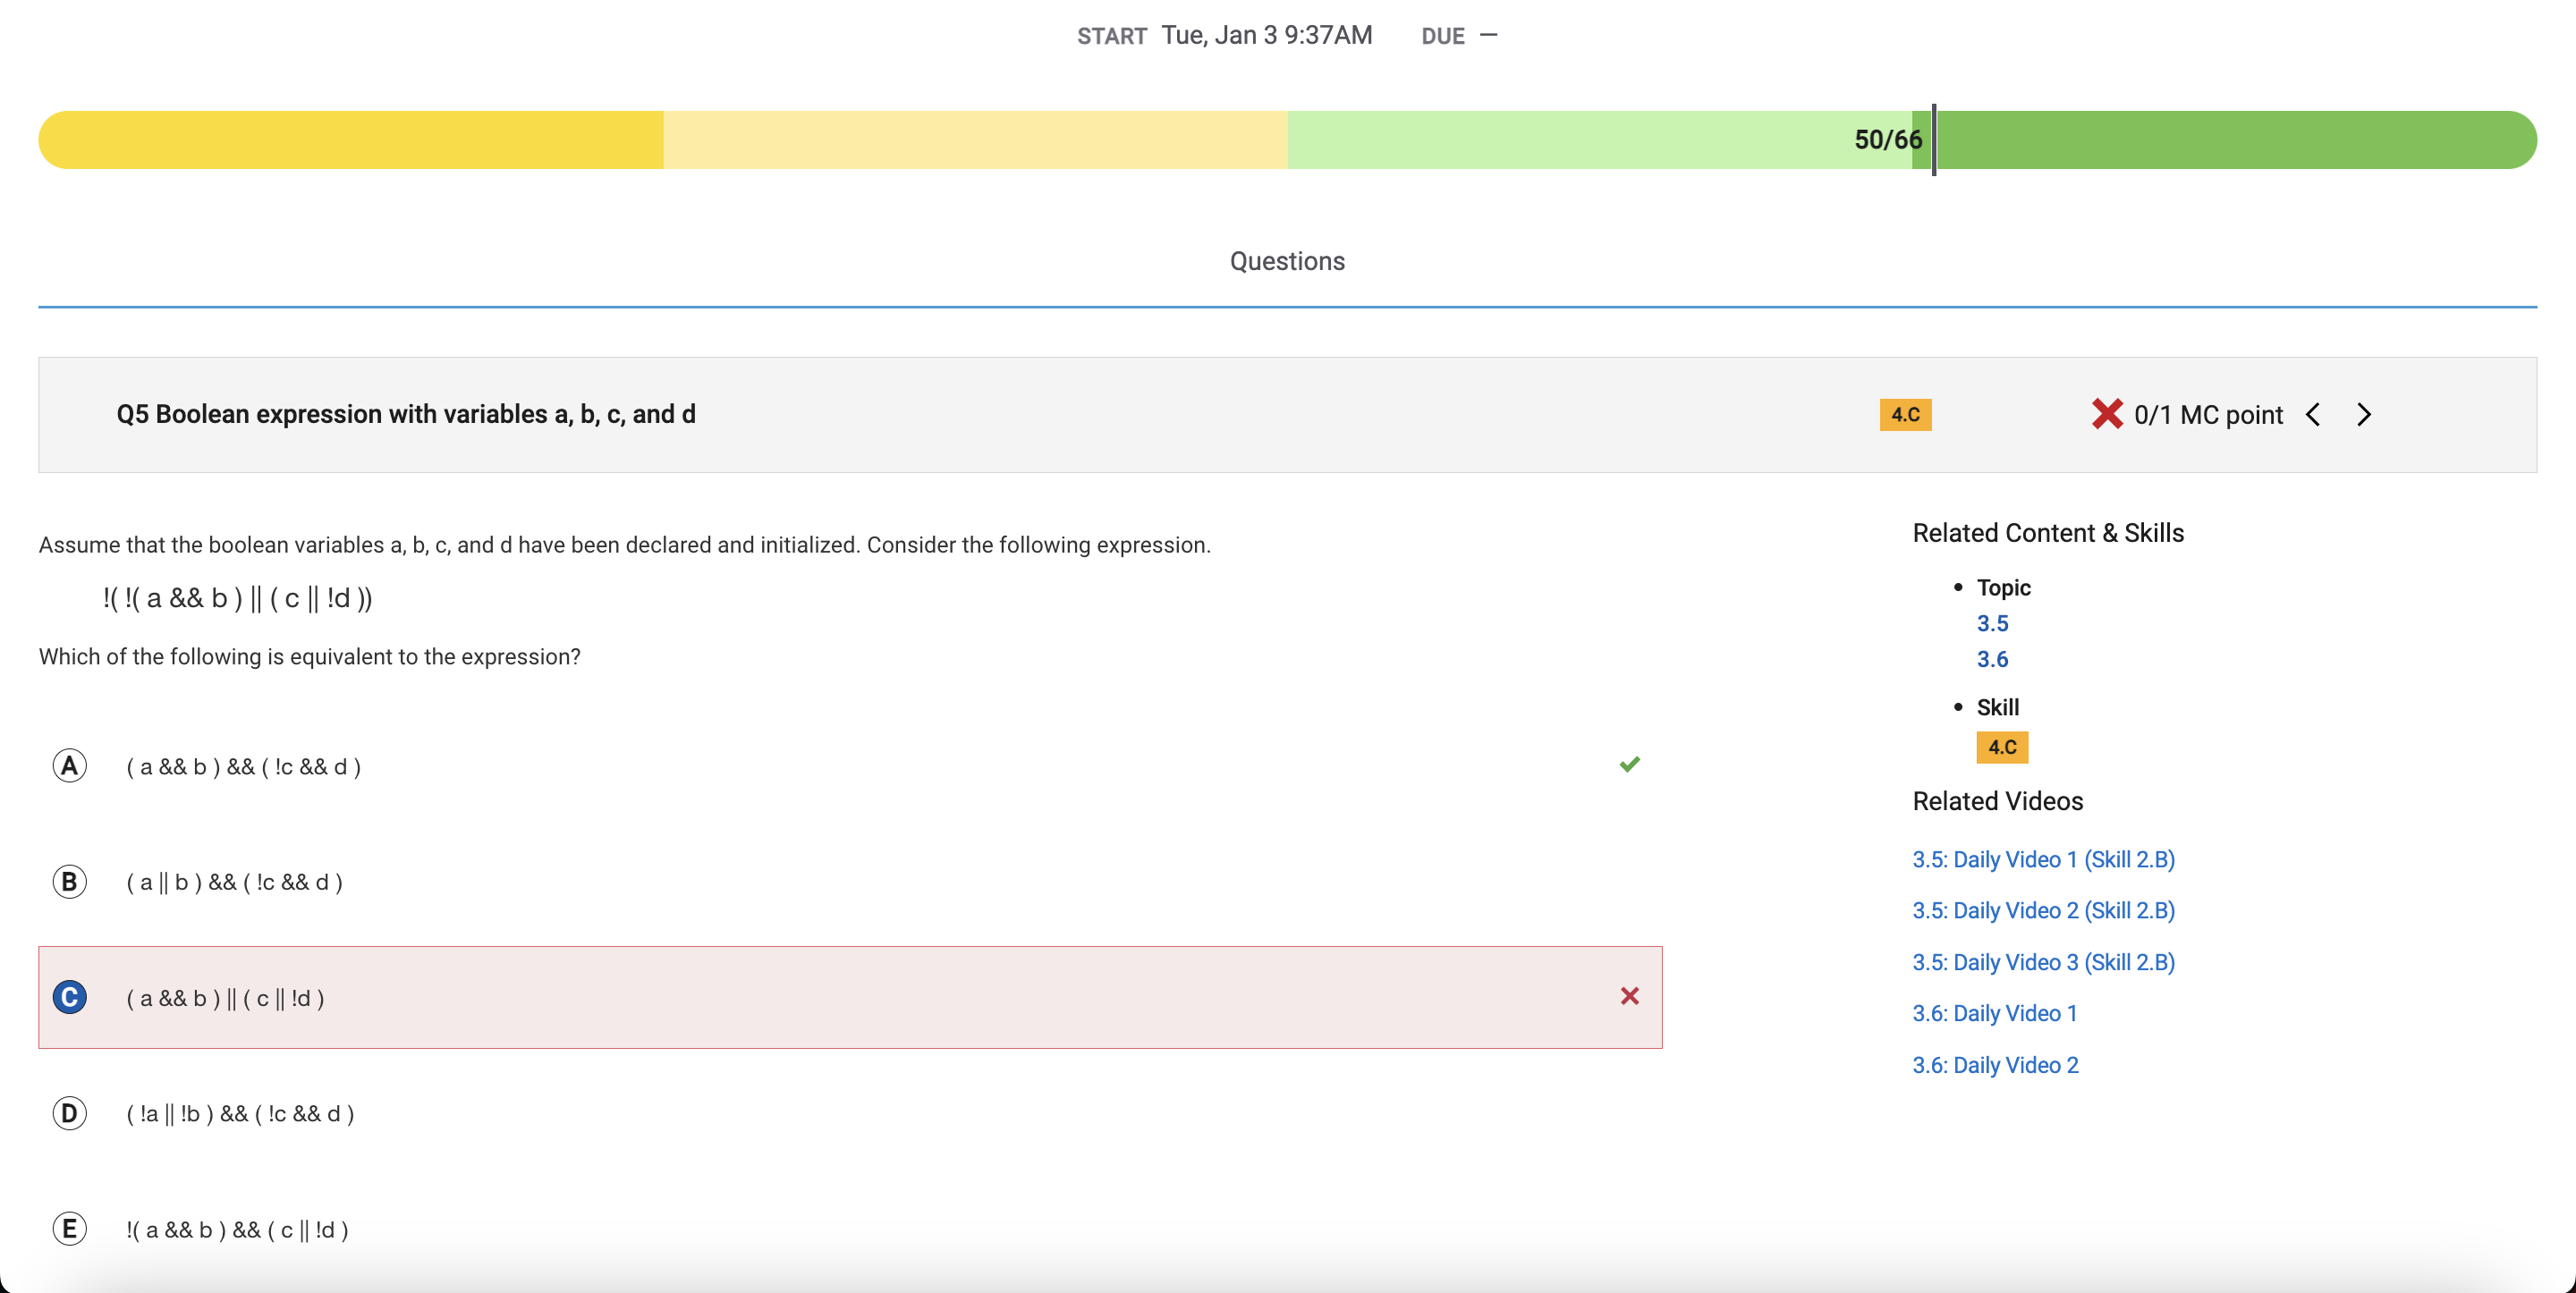
Task: Open the Questions tab
Action: (1287, 261)
